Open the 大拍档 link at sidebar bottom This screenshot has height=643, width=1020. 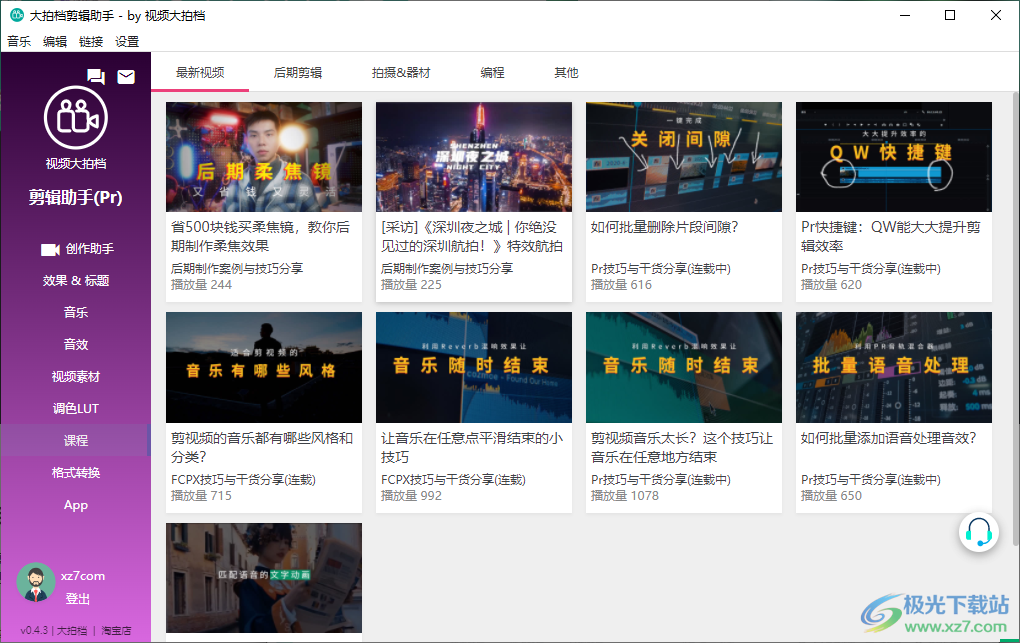point(72,631)
